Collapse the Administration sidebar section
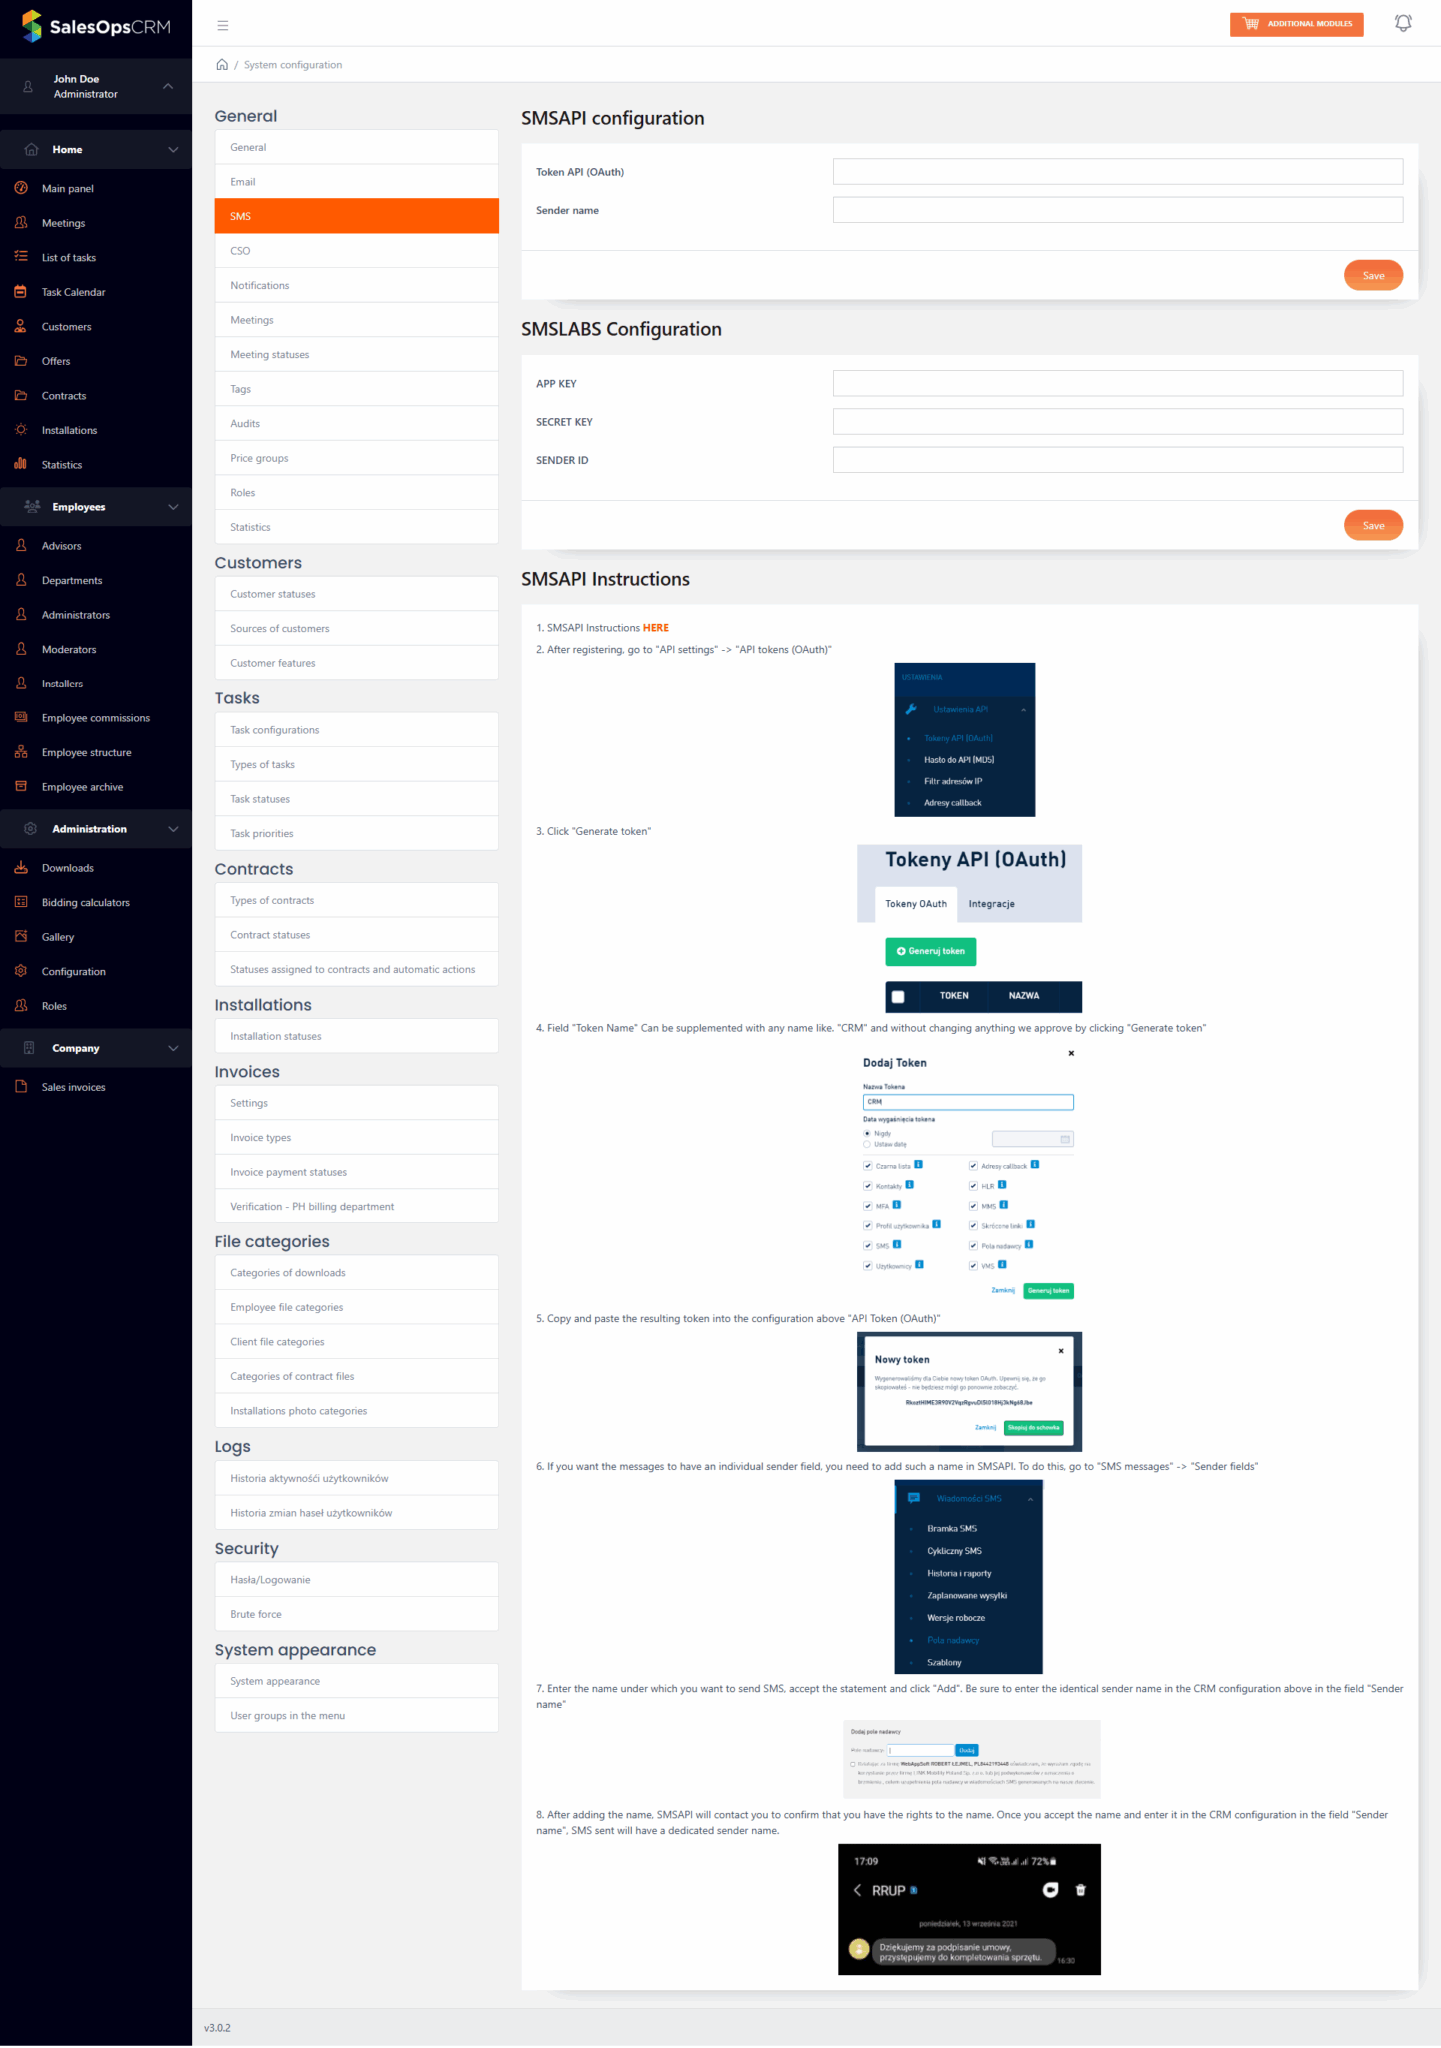1441x2048 pixels. pyautogui.click(x=173, y=829)
